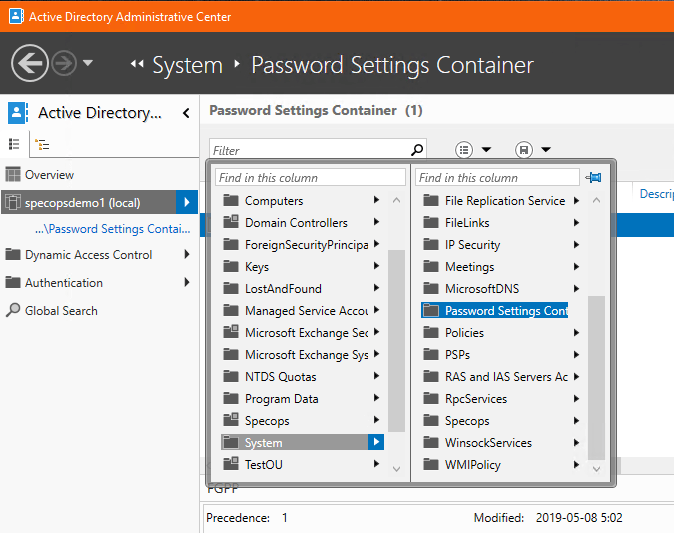Image resolution: width=674 pixels, height=533 pixels.
Task: Pin the column explorer with the pin icon
Action: click(594, 177)
